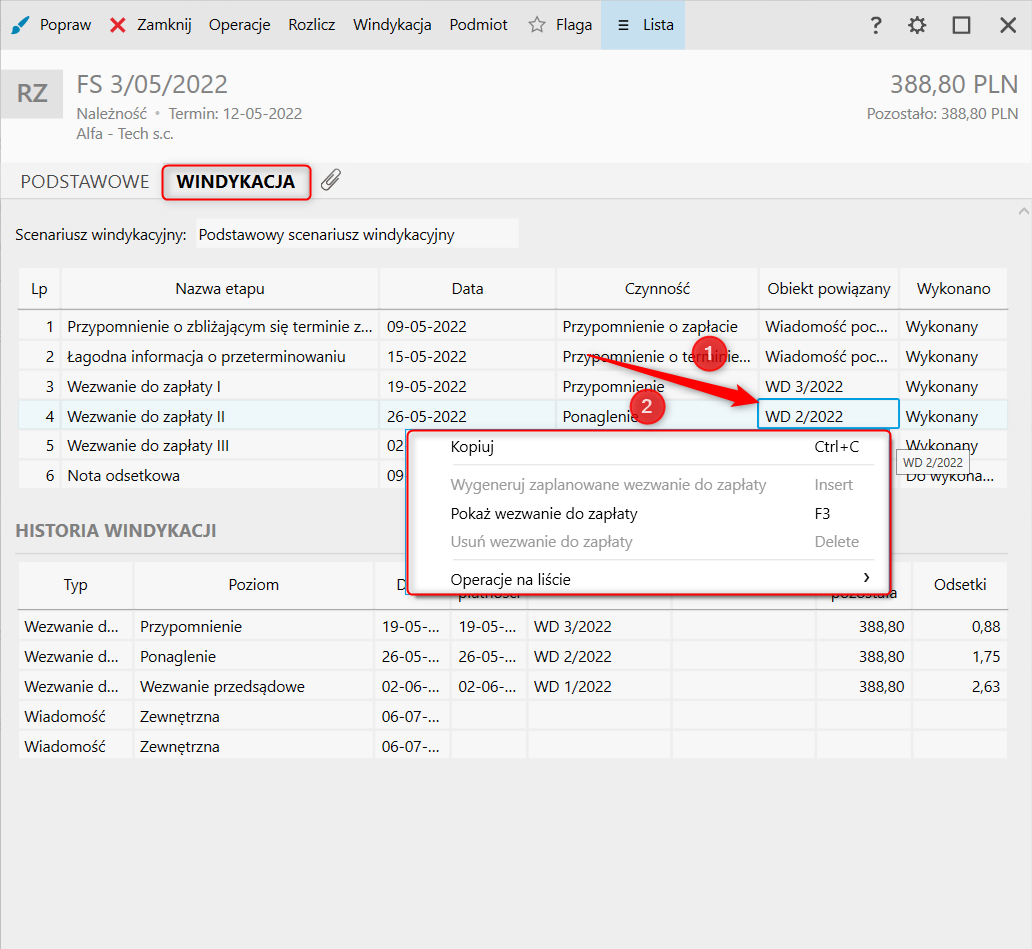Click interest value 0,88
Screen dimensions: 1032x949
coord(985,627)
